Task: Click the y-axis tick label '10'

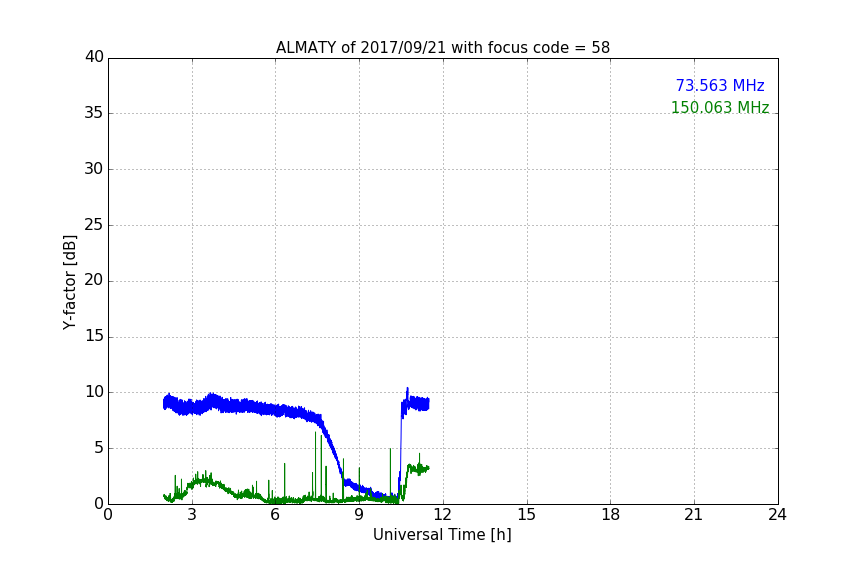Action: tap(94, 392)
